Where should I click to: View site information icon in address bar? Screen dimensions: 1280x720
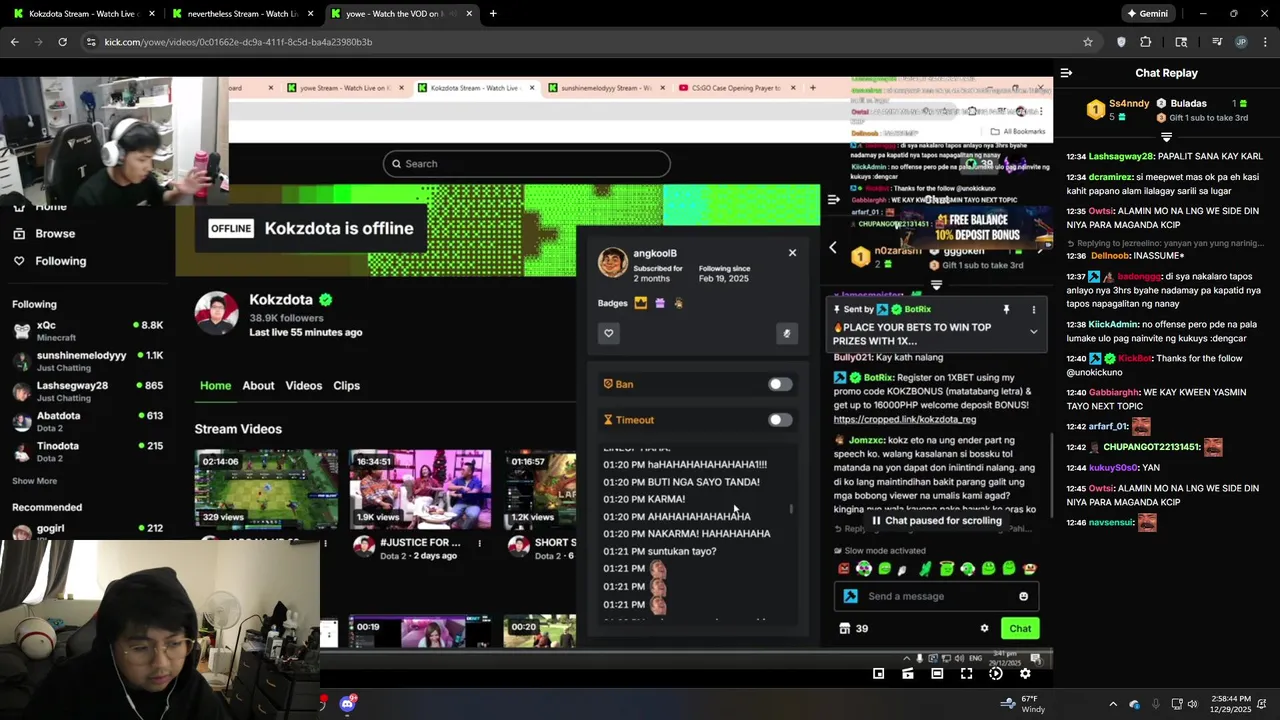(91, 42)
